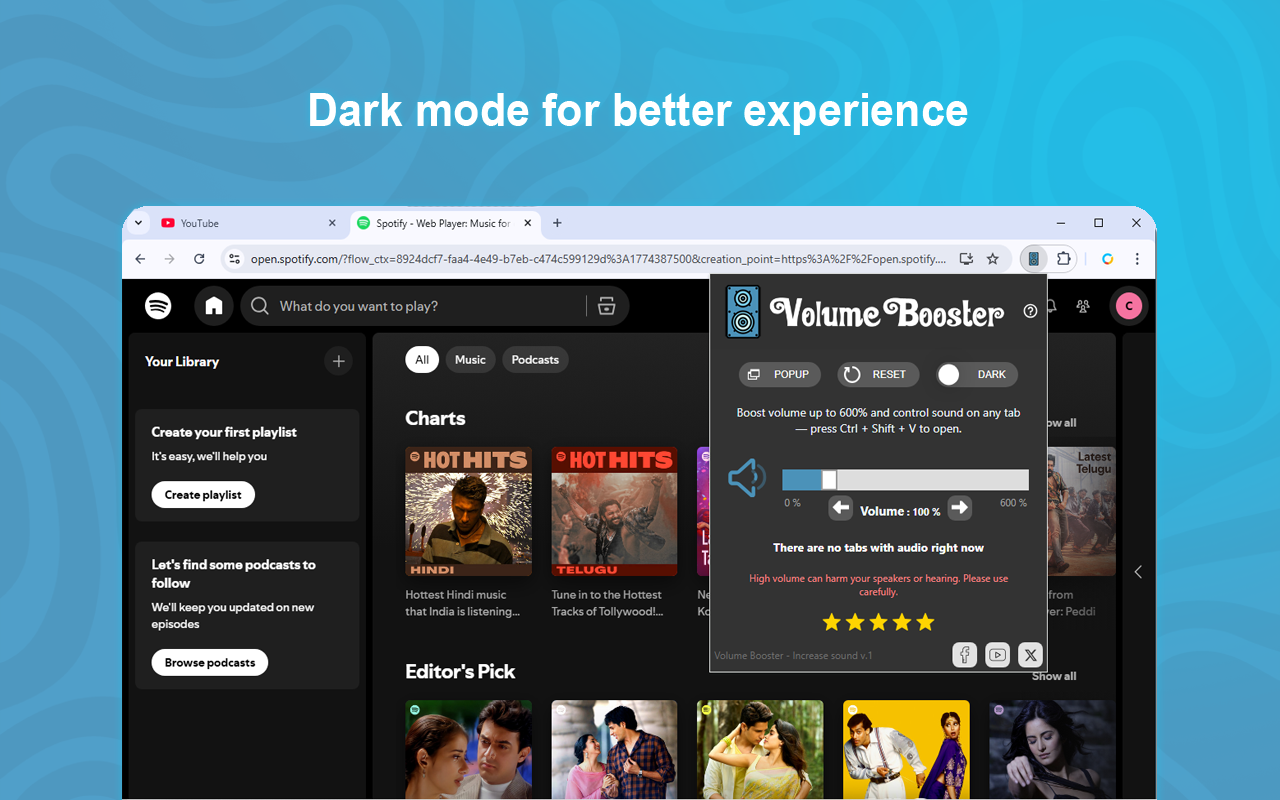
Task: Go back using the browser back arrow
Action: coord(140,259)
